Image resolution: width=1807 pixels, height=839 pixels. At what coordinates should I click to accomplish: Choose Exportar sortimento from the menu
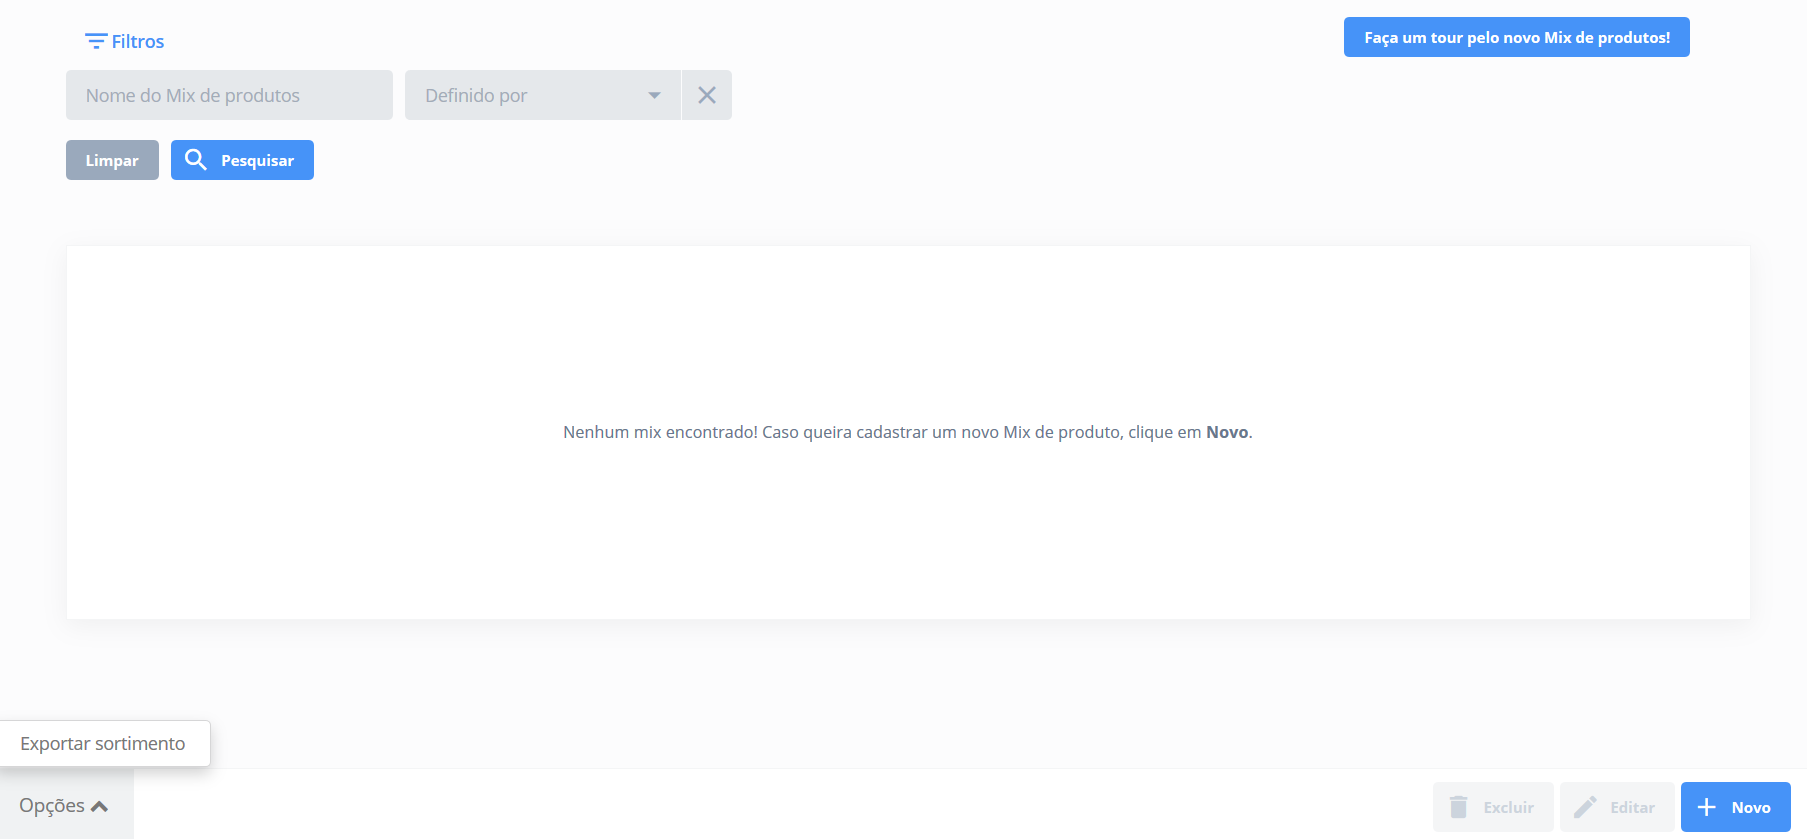103,744
